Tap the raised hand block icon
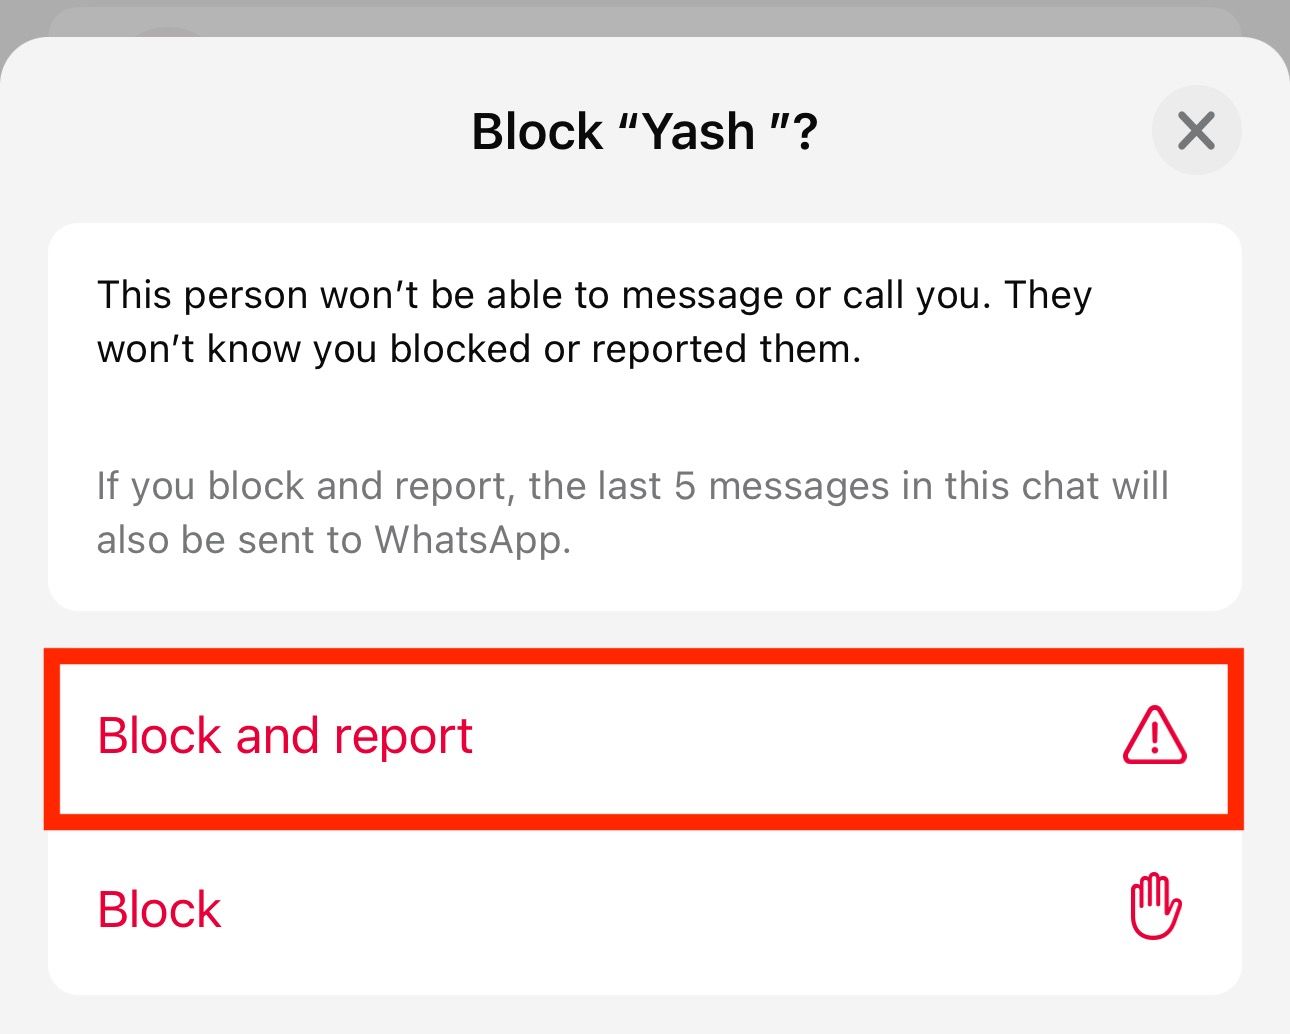The width and height of the screenshot is (1290, 1034). [x=1155, y=907]
